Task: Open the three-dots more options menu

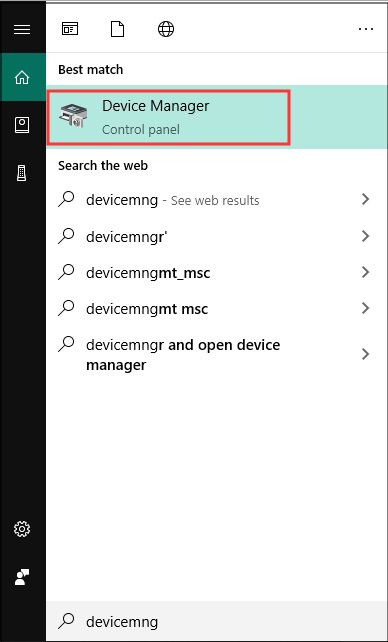Action: (365, 29)
